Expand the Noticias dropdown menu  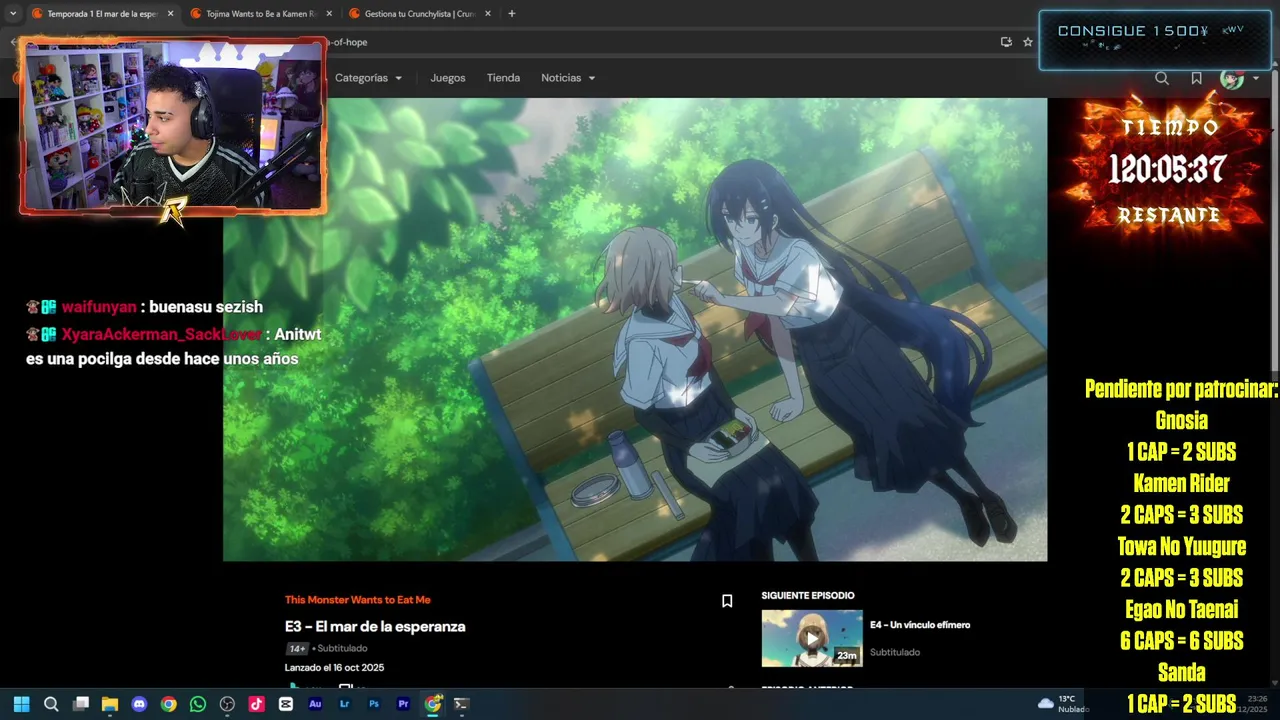[x=568, y=78]
